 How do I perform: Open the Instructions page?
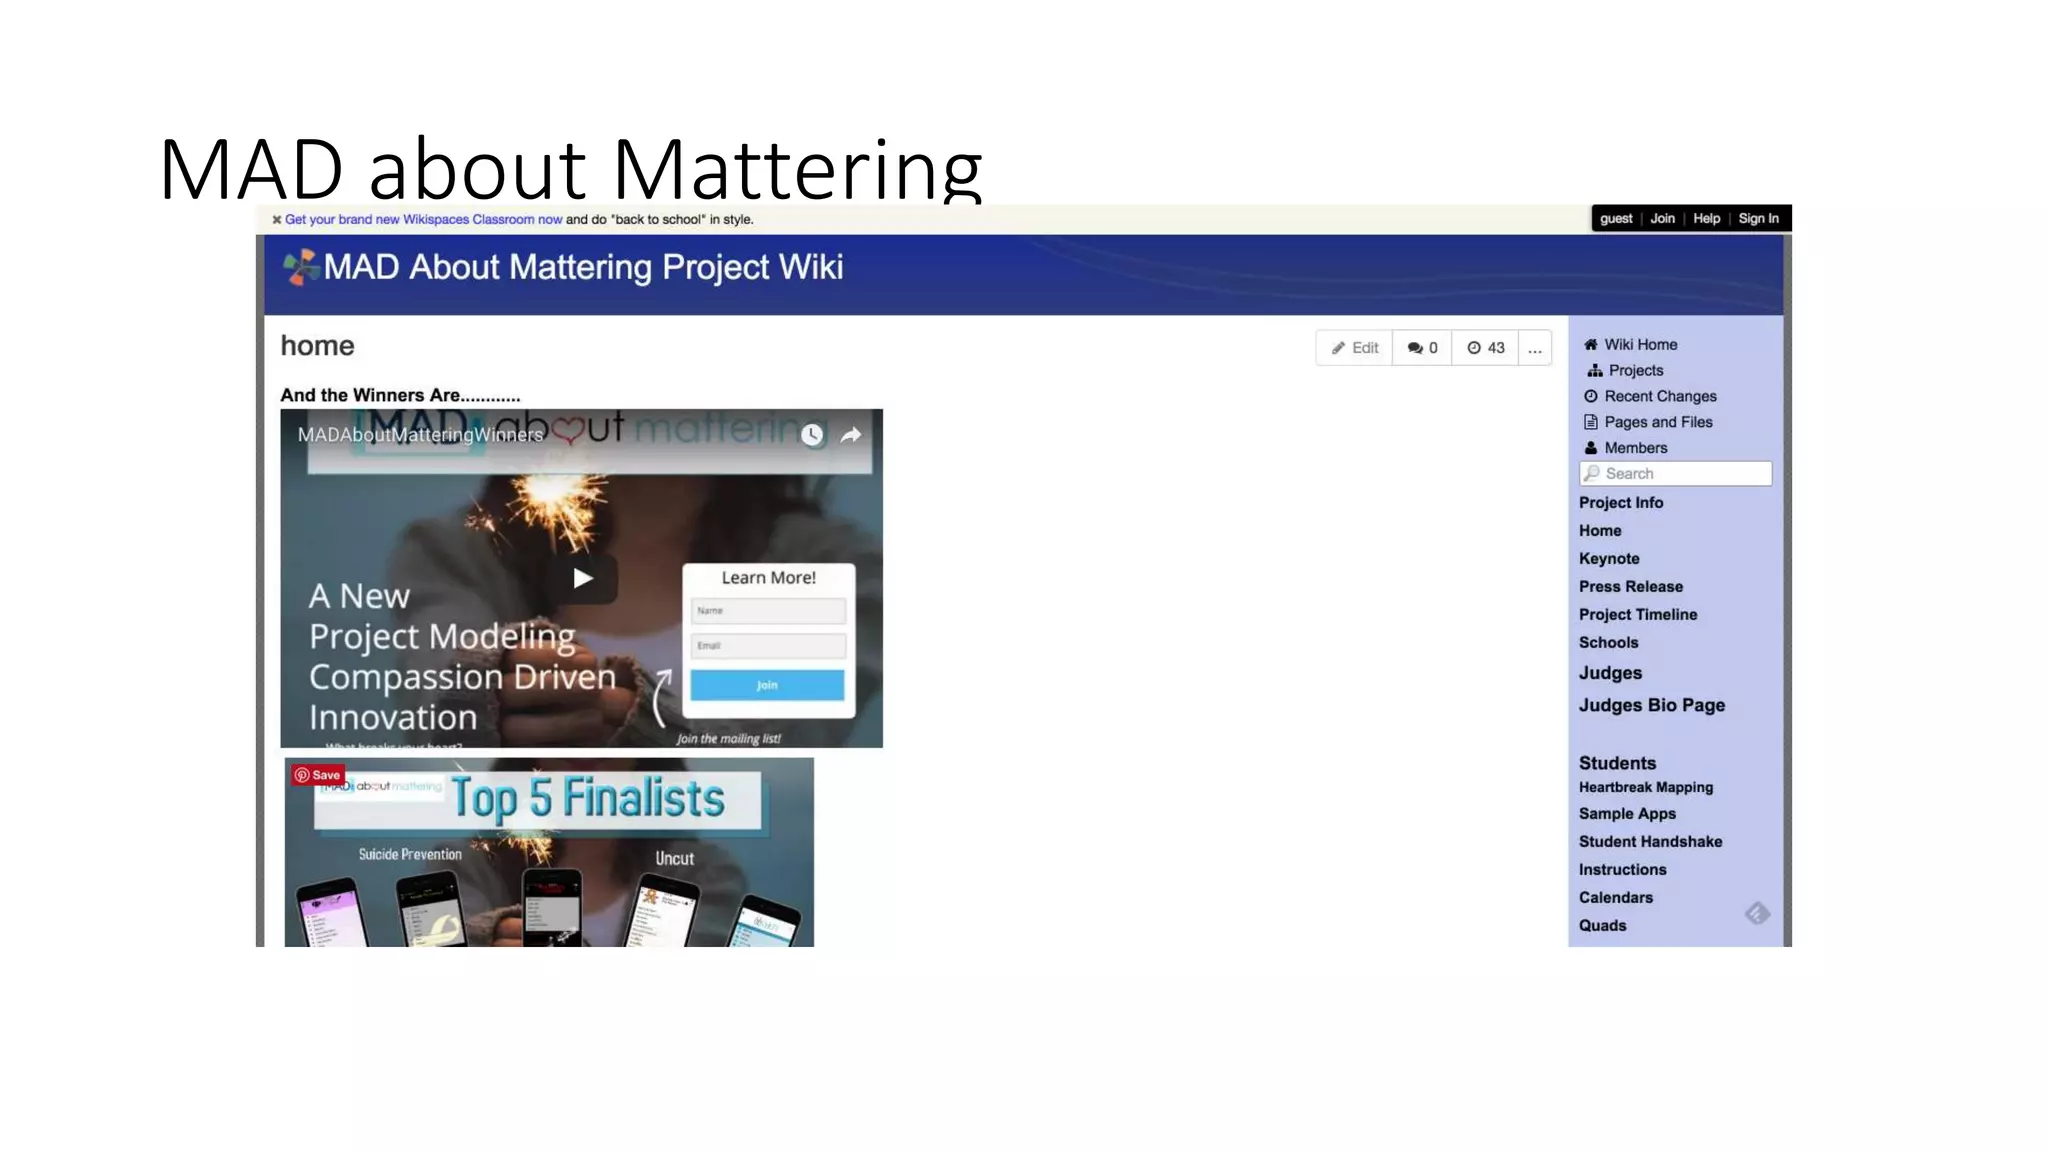click(1623, 870)
